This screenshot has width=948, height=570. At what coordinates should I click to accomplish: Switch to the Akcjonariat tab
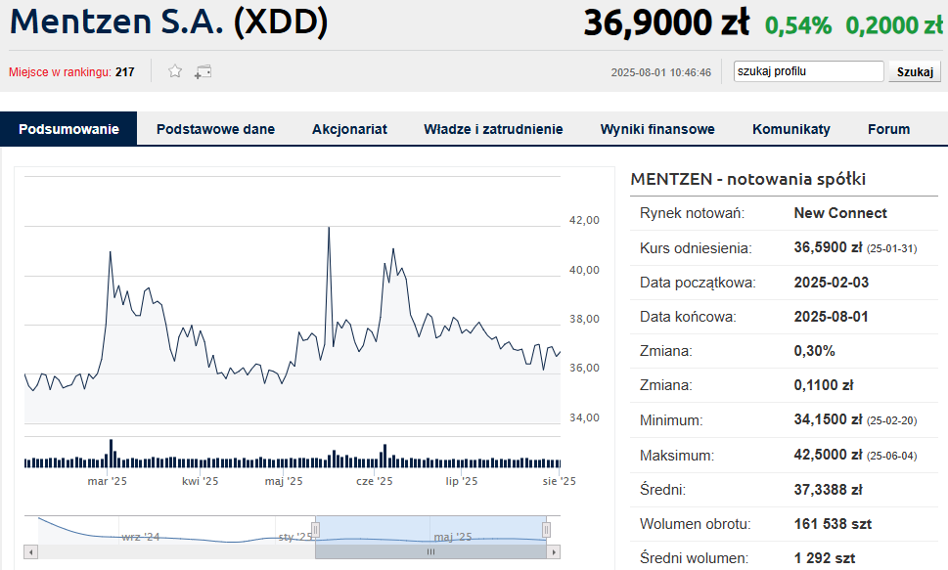[x=349, y=129]
